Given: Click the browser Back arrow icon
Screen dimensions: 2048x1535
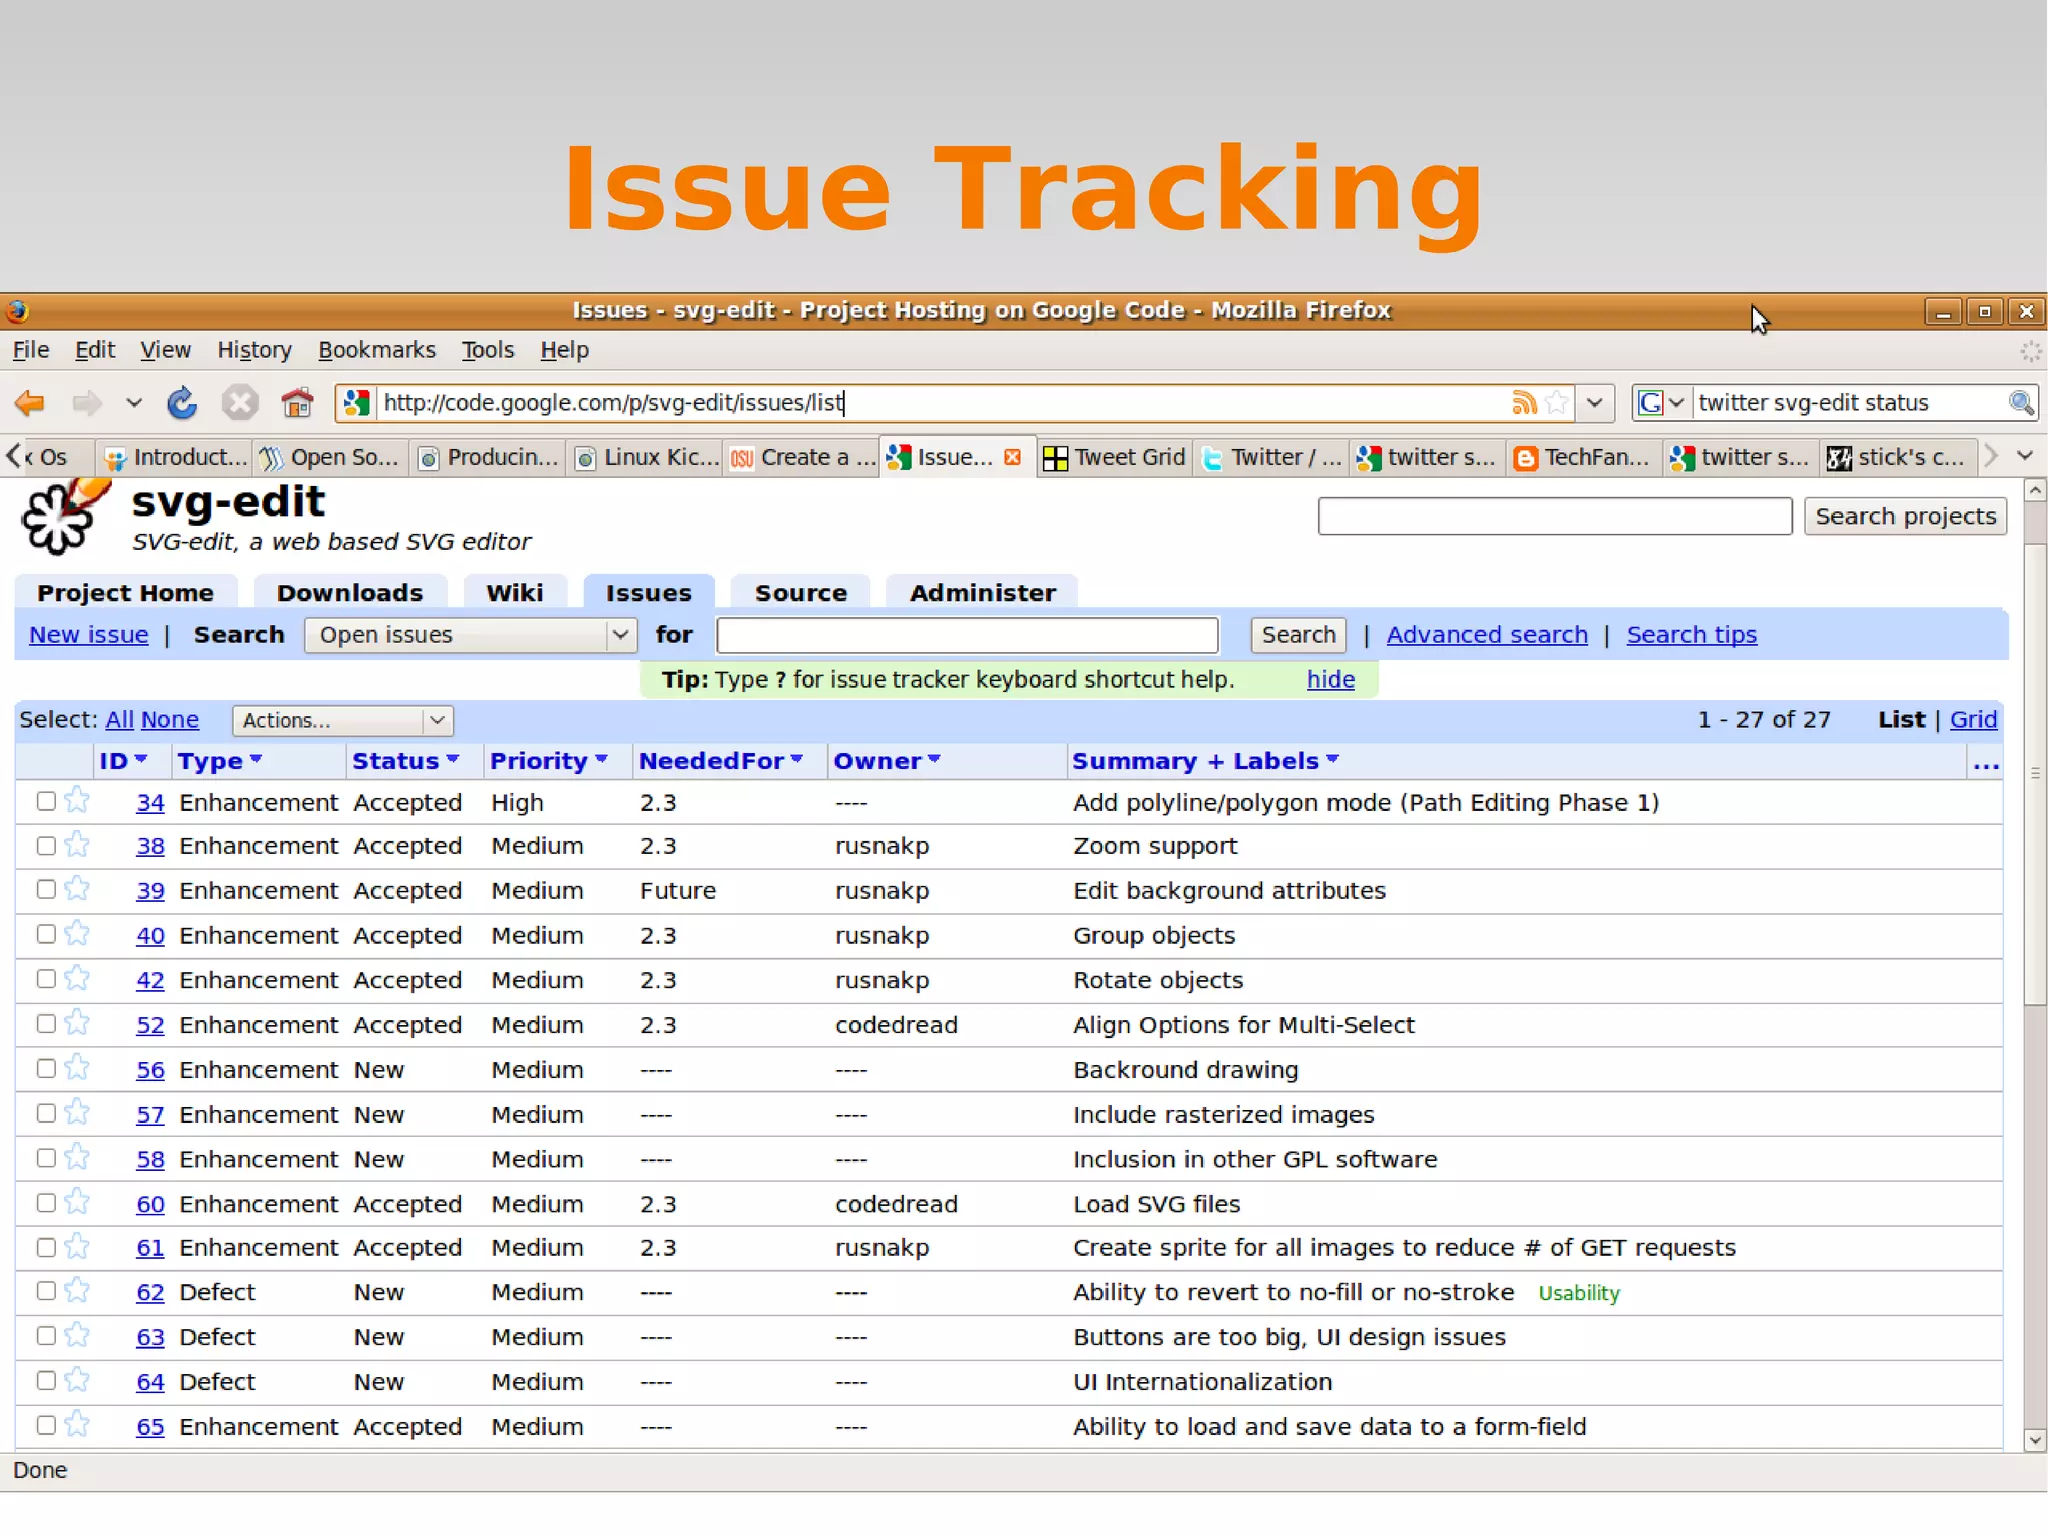Looking at the screenshot, I should [30, 403].
